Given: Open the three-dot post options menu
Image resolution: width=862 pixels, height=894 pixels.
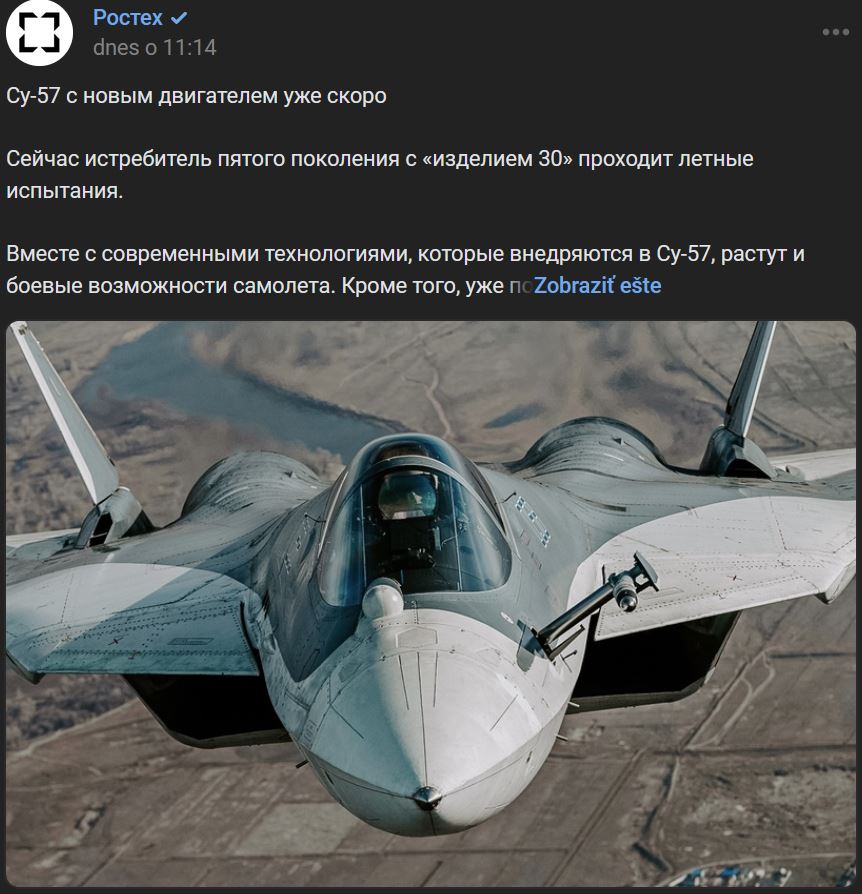Looking at the screenshot, I should point(835,32).
